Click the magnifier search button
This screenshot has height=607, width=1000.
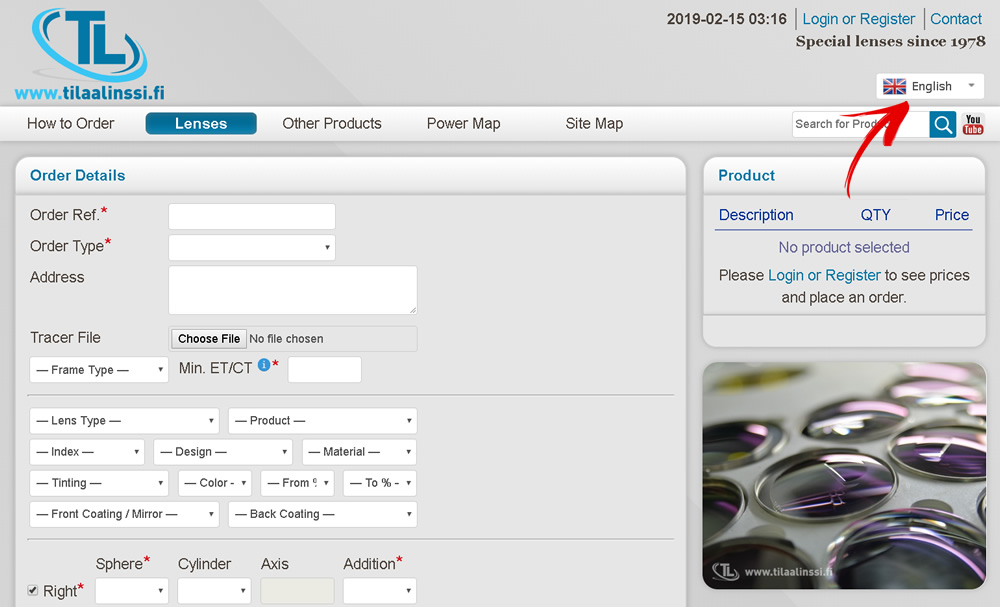point(942,124)
